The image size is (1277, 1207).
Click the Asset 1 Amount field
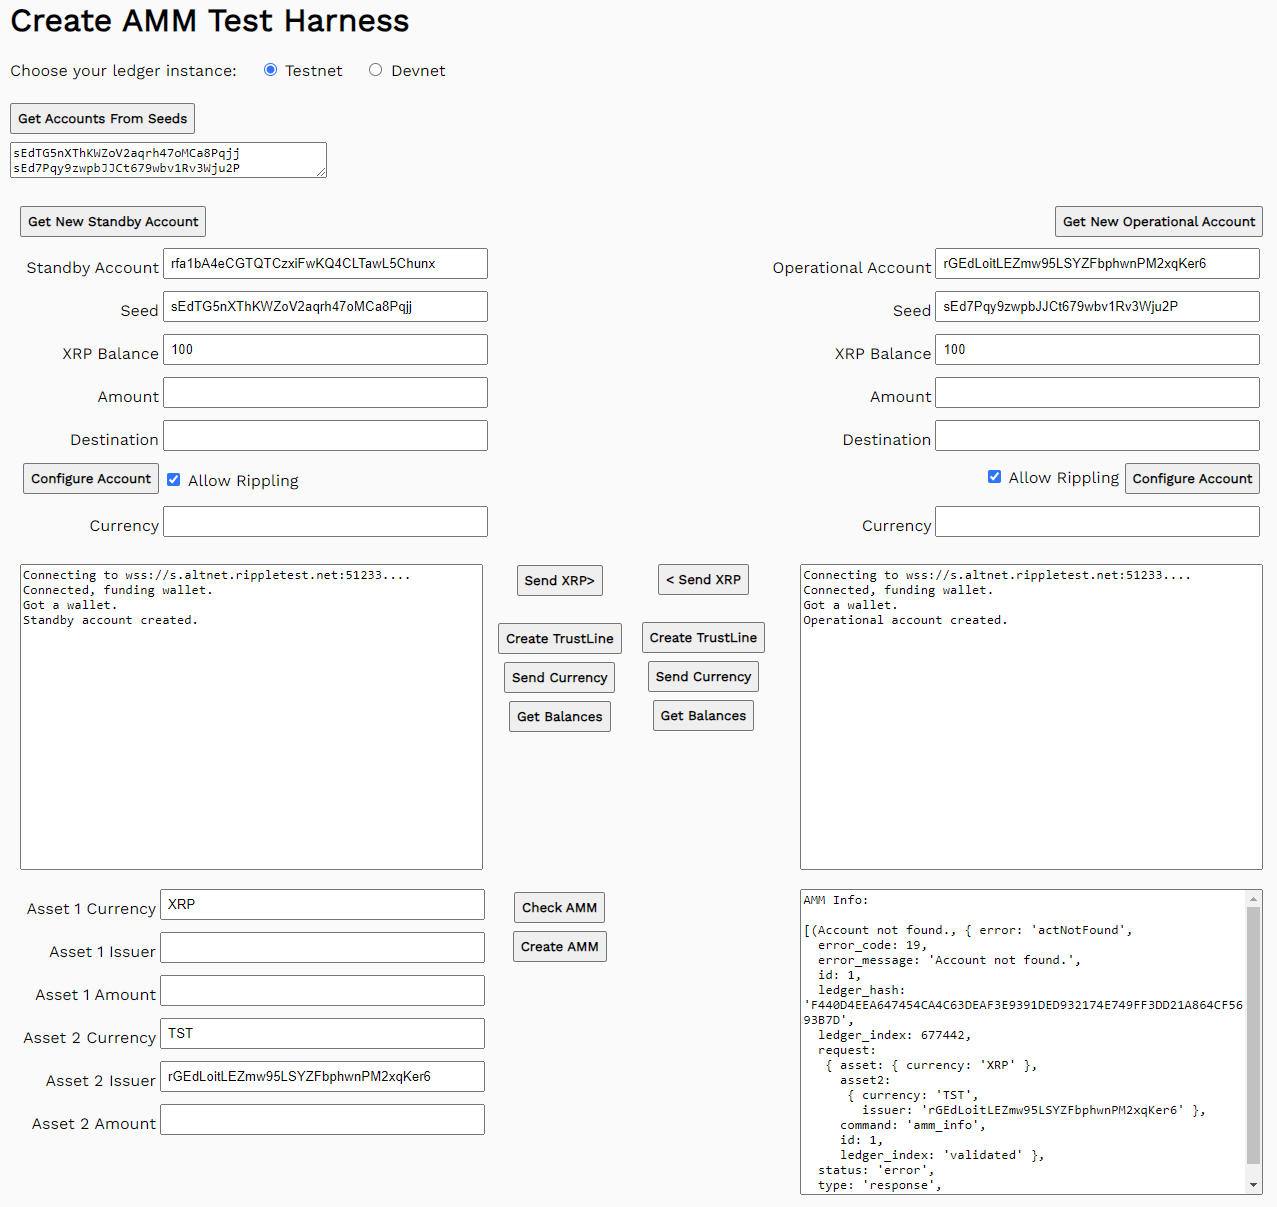322,991
